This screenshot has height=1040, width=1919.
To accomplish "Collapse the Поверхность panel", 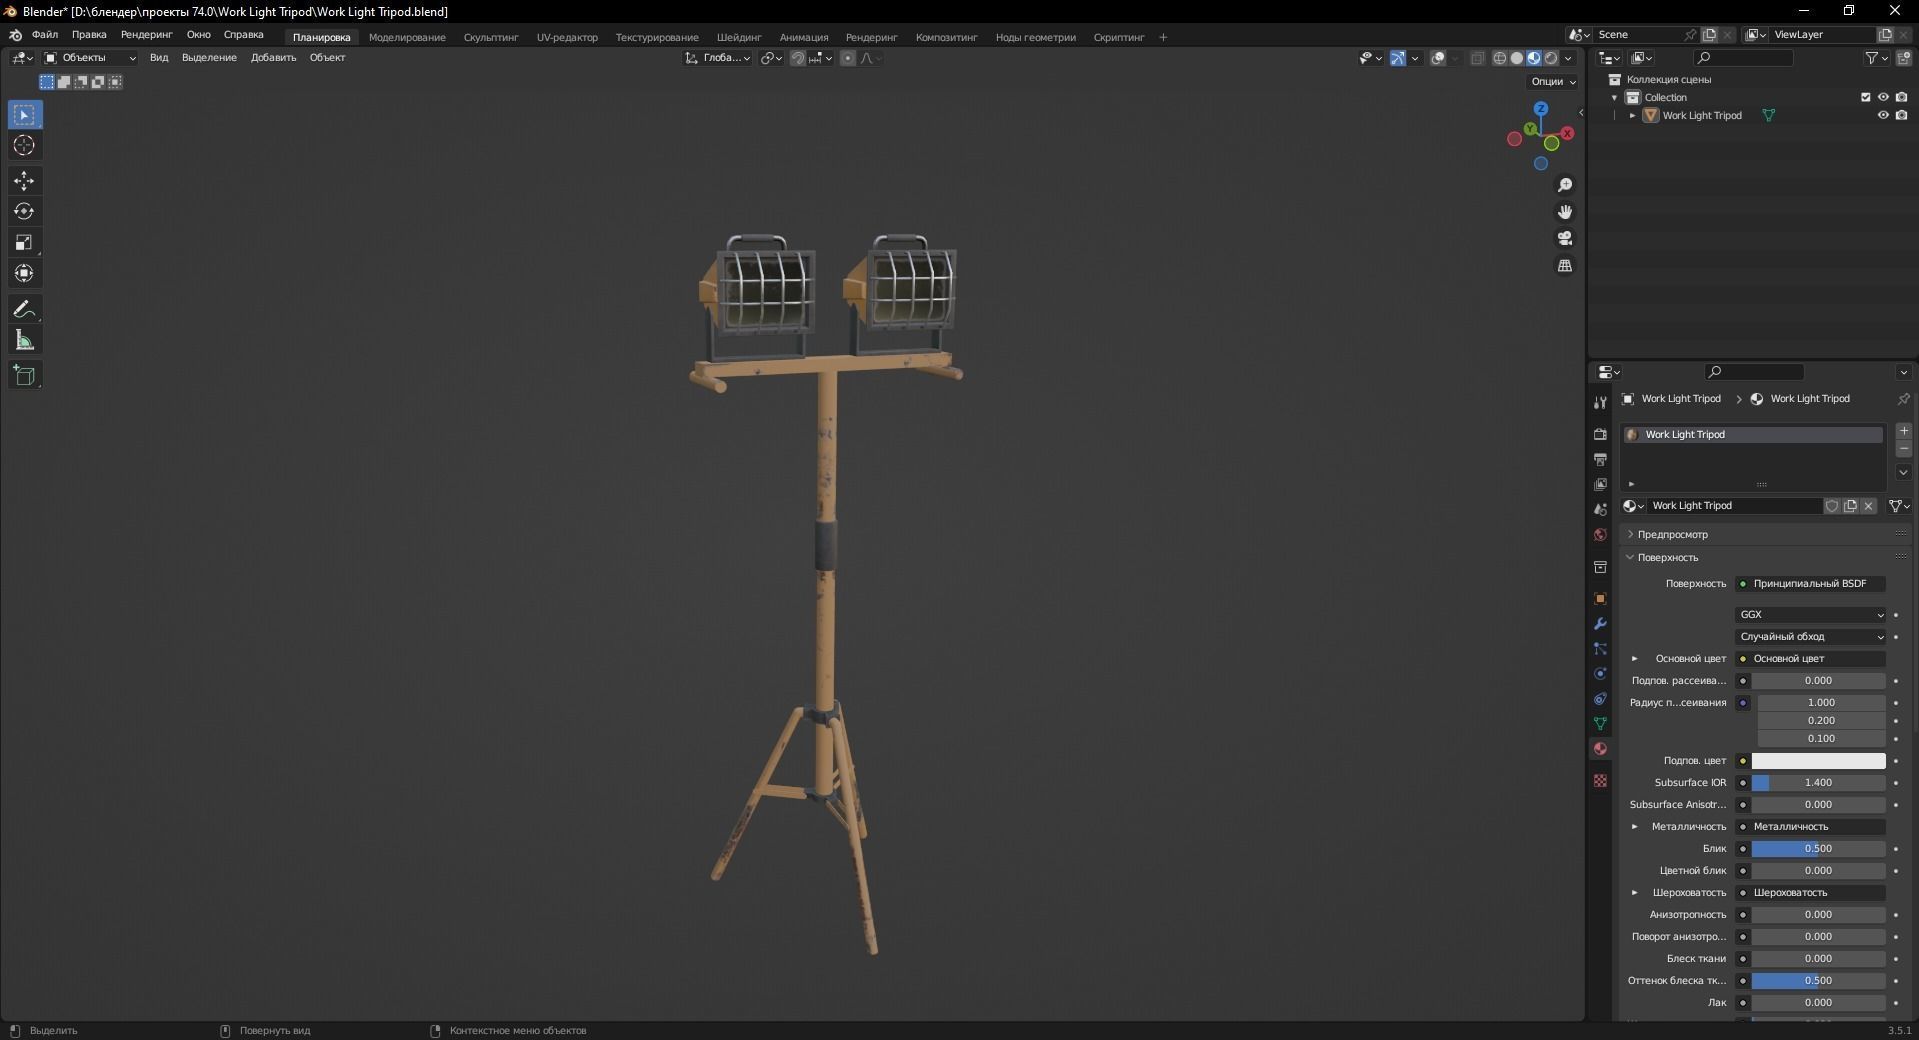I will 1667,558.
